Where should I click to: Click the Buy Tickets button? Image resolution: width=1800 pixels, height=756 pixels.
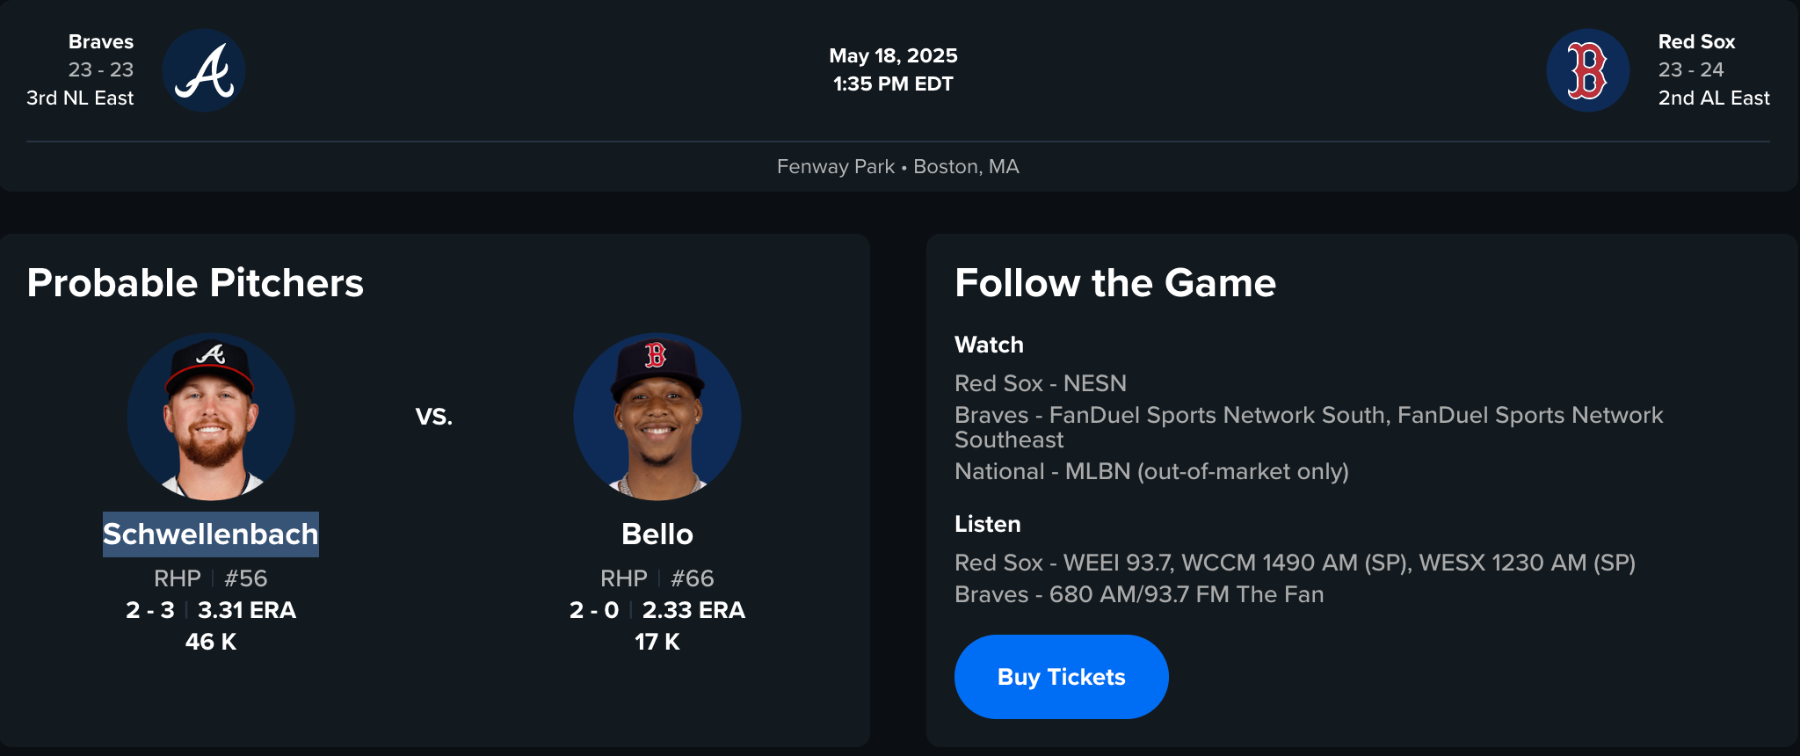tap(1061, 677)
